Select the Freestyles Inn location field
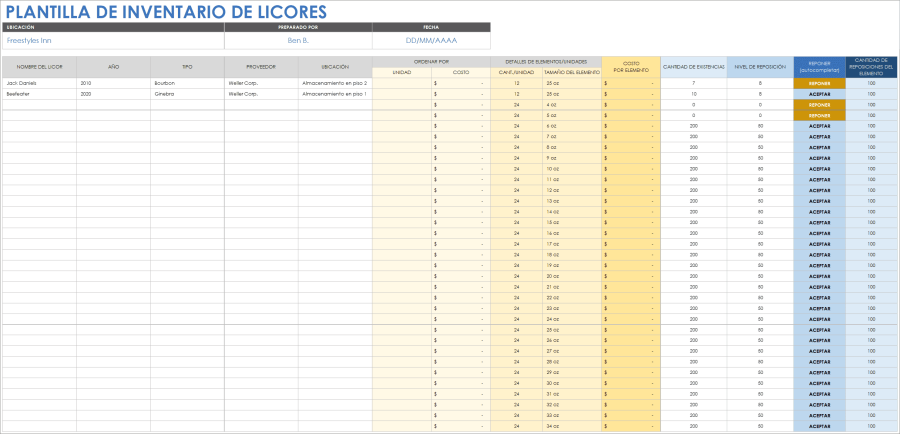 (114, 41)
